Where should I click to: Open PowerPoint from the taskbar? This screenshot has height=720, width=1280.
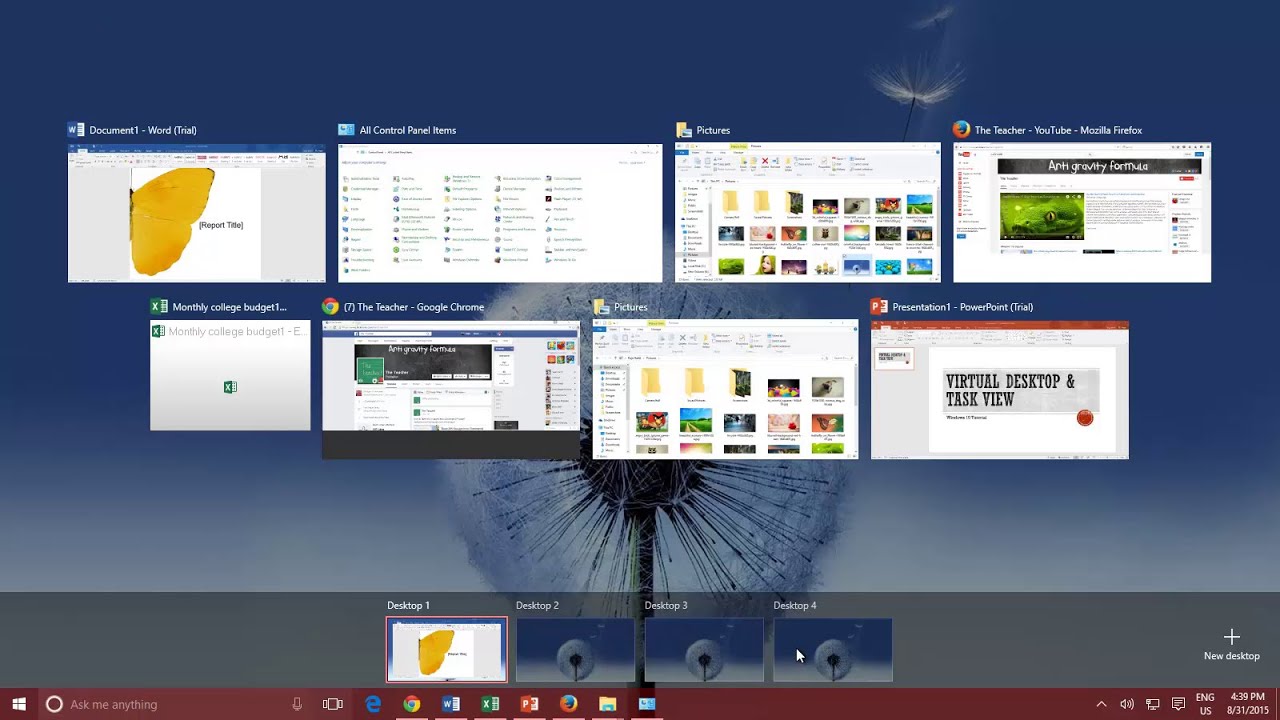529,704
